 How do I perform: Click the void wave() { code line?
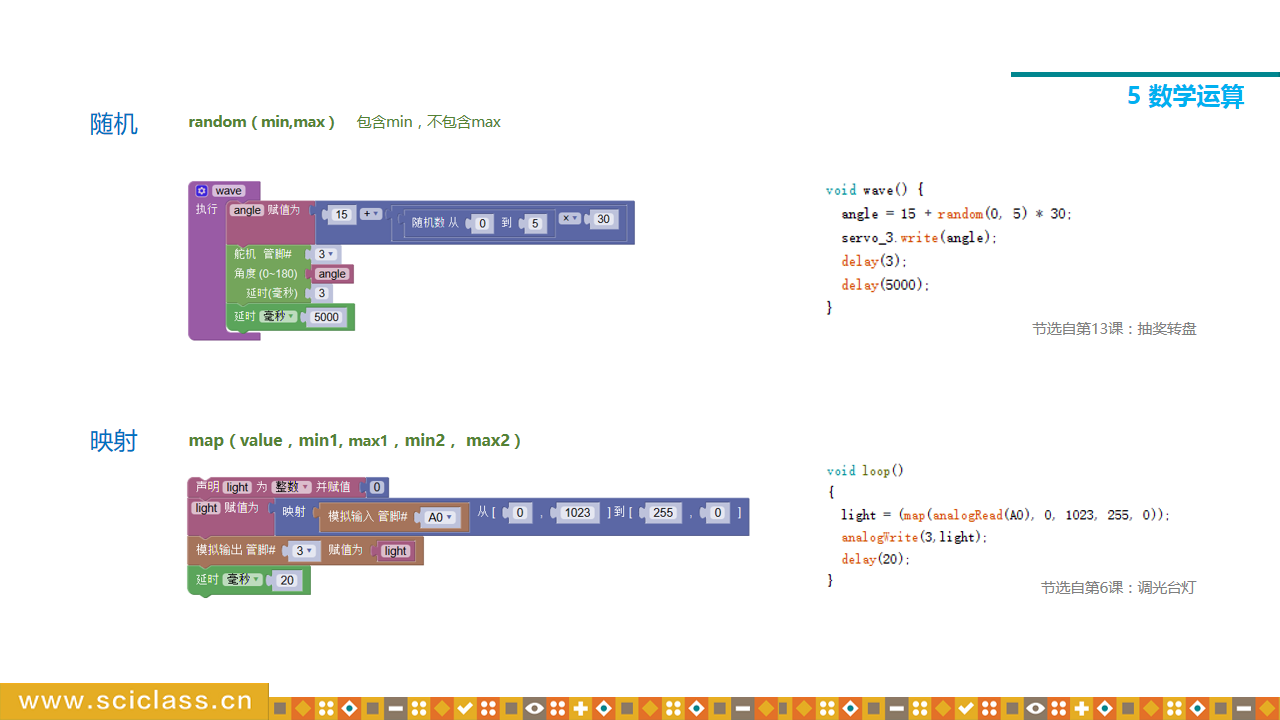click(875, 190)
